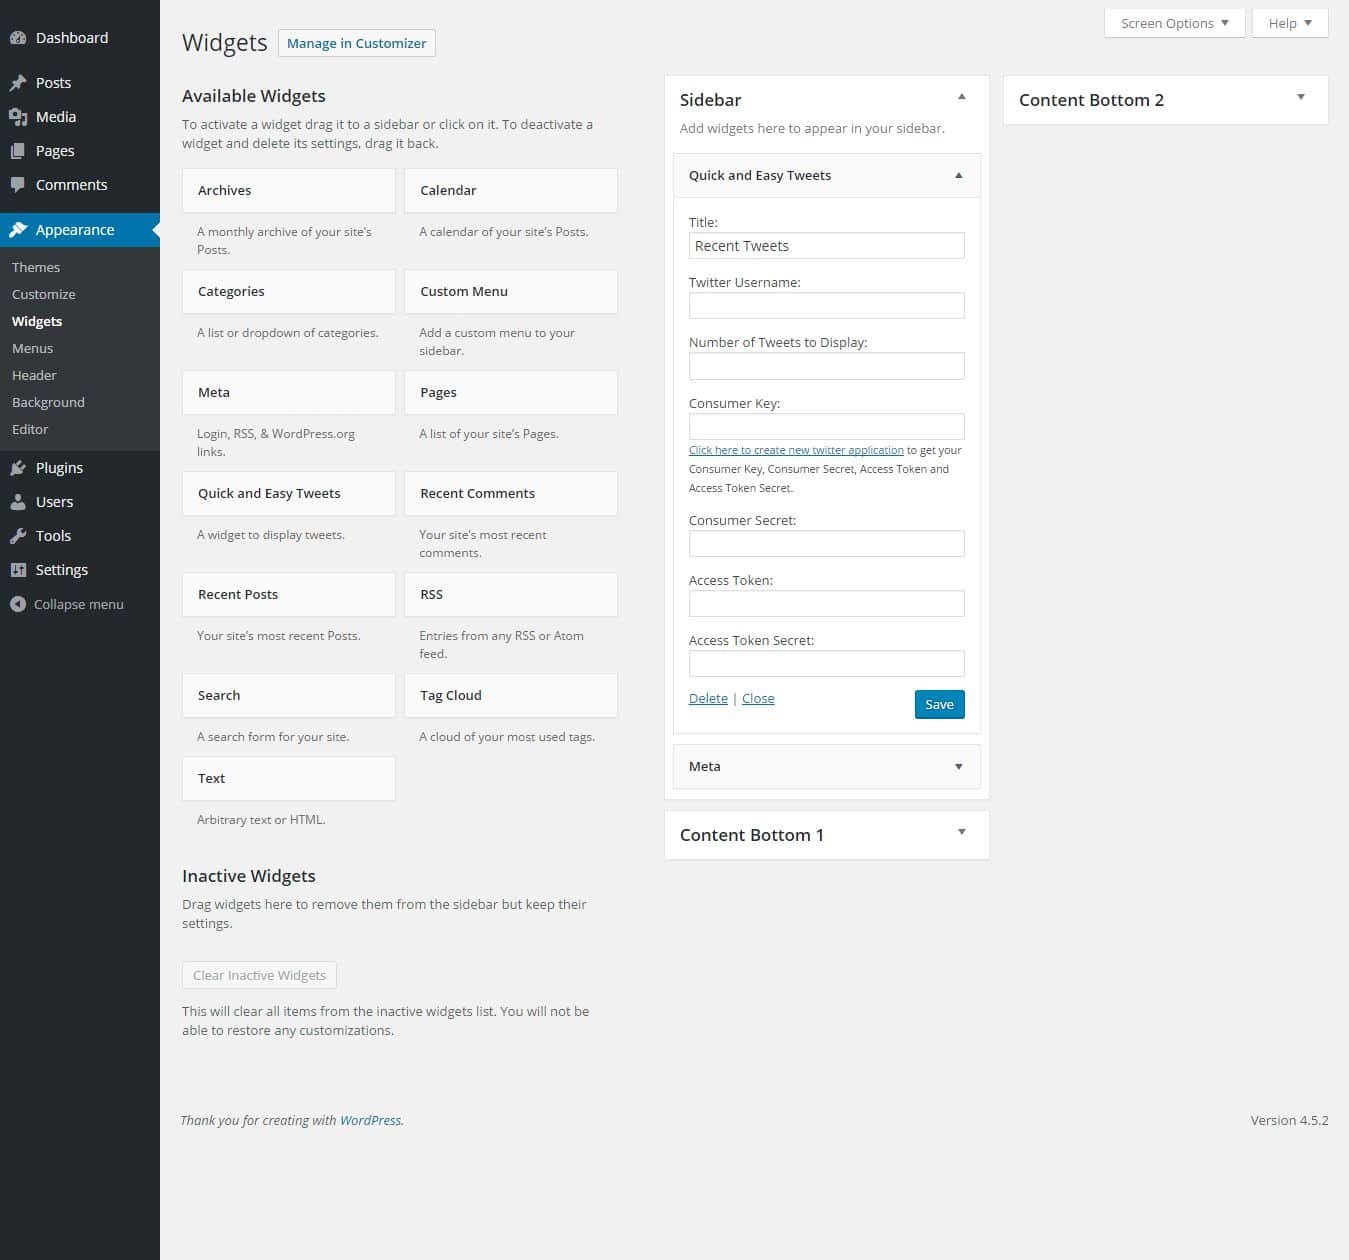Expand the Content Bottom 2 area
This screenshot has height=1260, width=1349.
click(x=1301, y=97)
